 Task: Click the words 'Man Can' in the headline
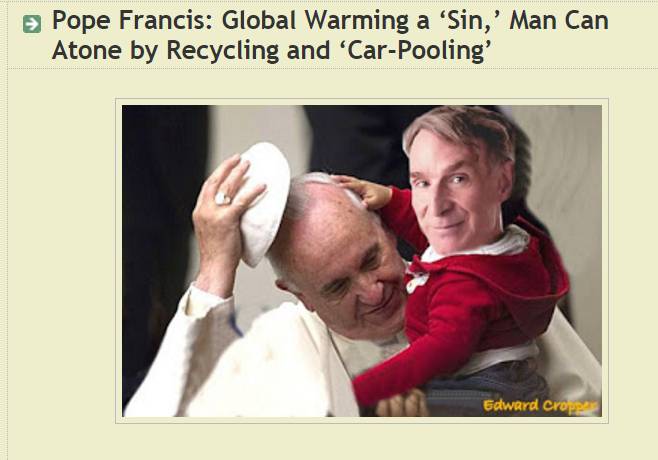[559, 20]
